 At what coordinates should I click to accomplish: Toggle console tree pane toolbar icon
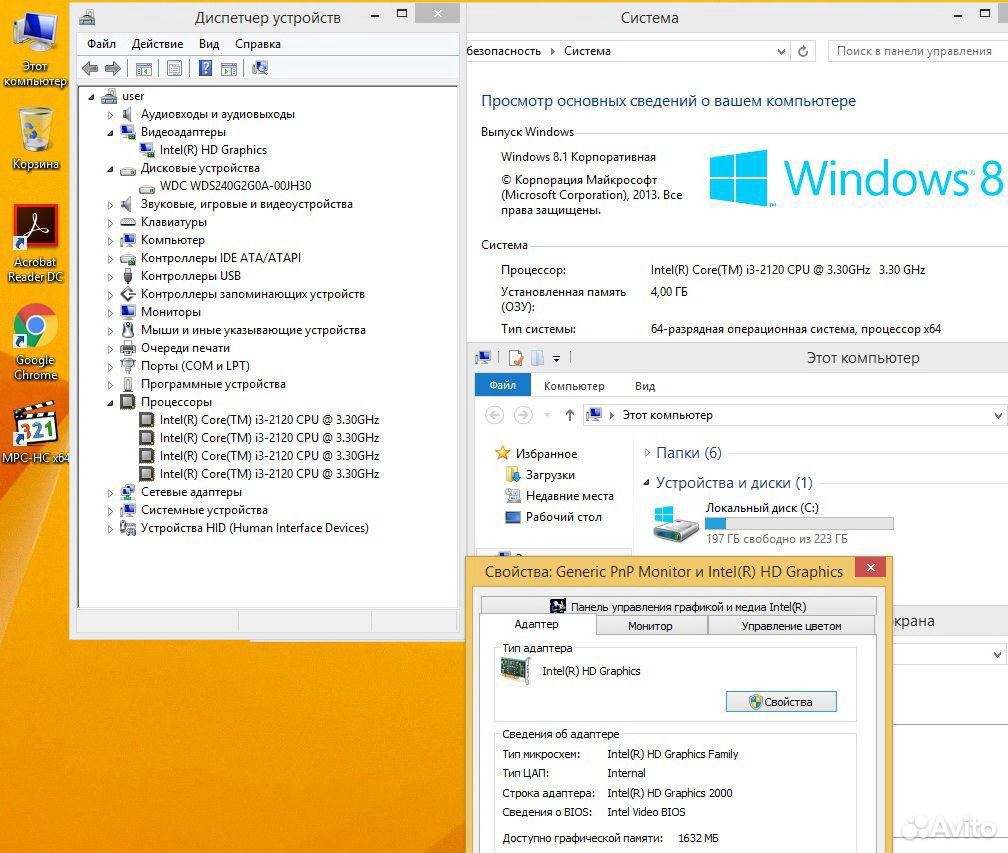point(144,68)
